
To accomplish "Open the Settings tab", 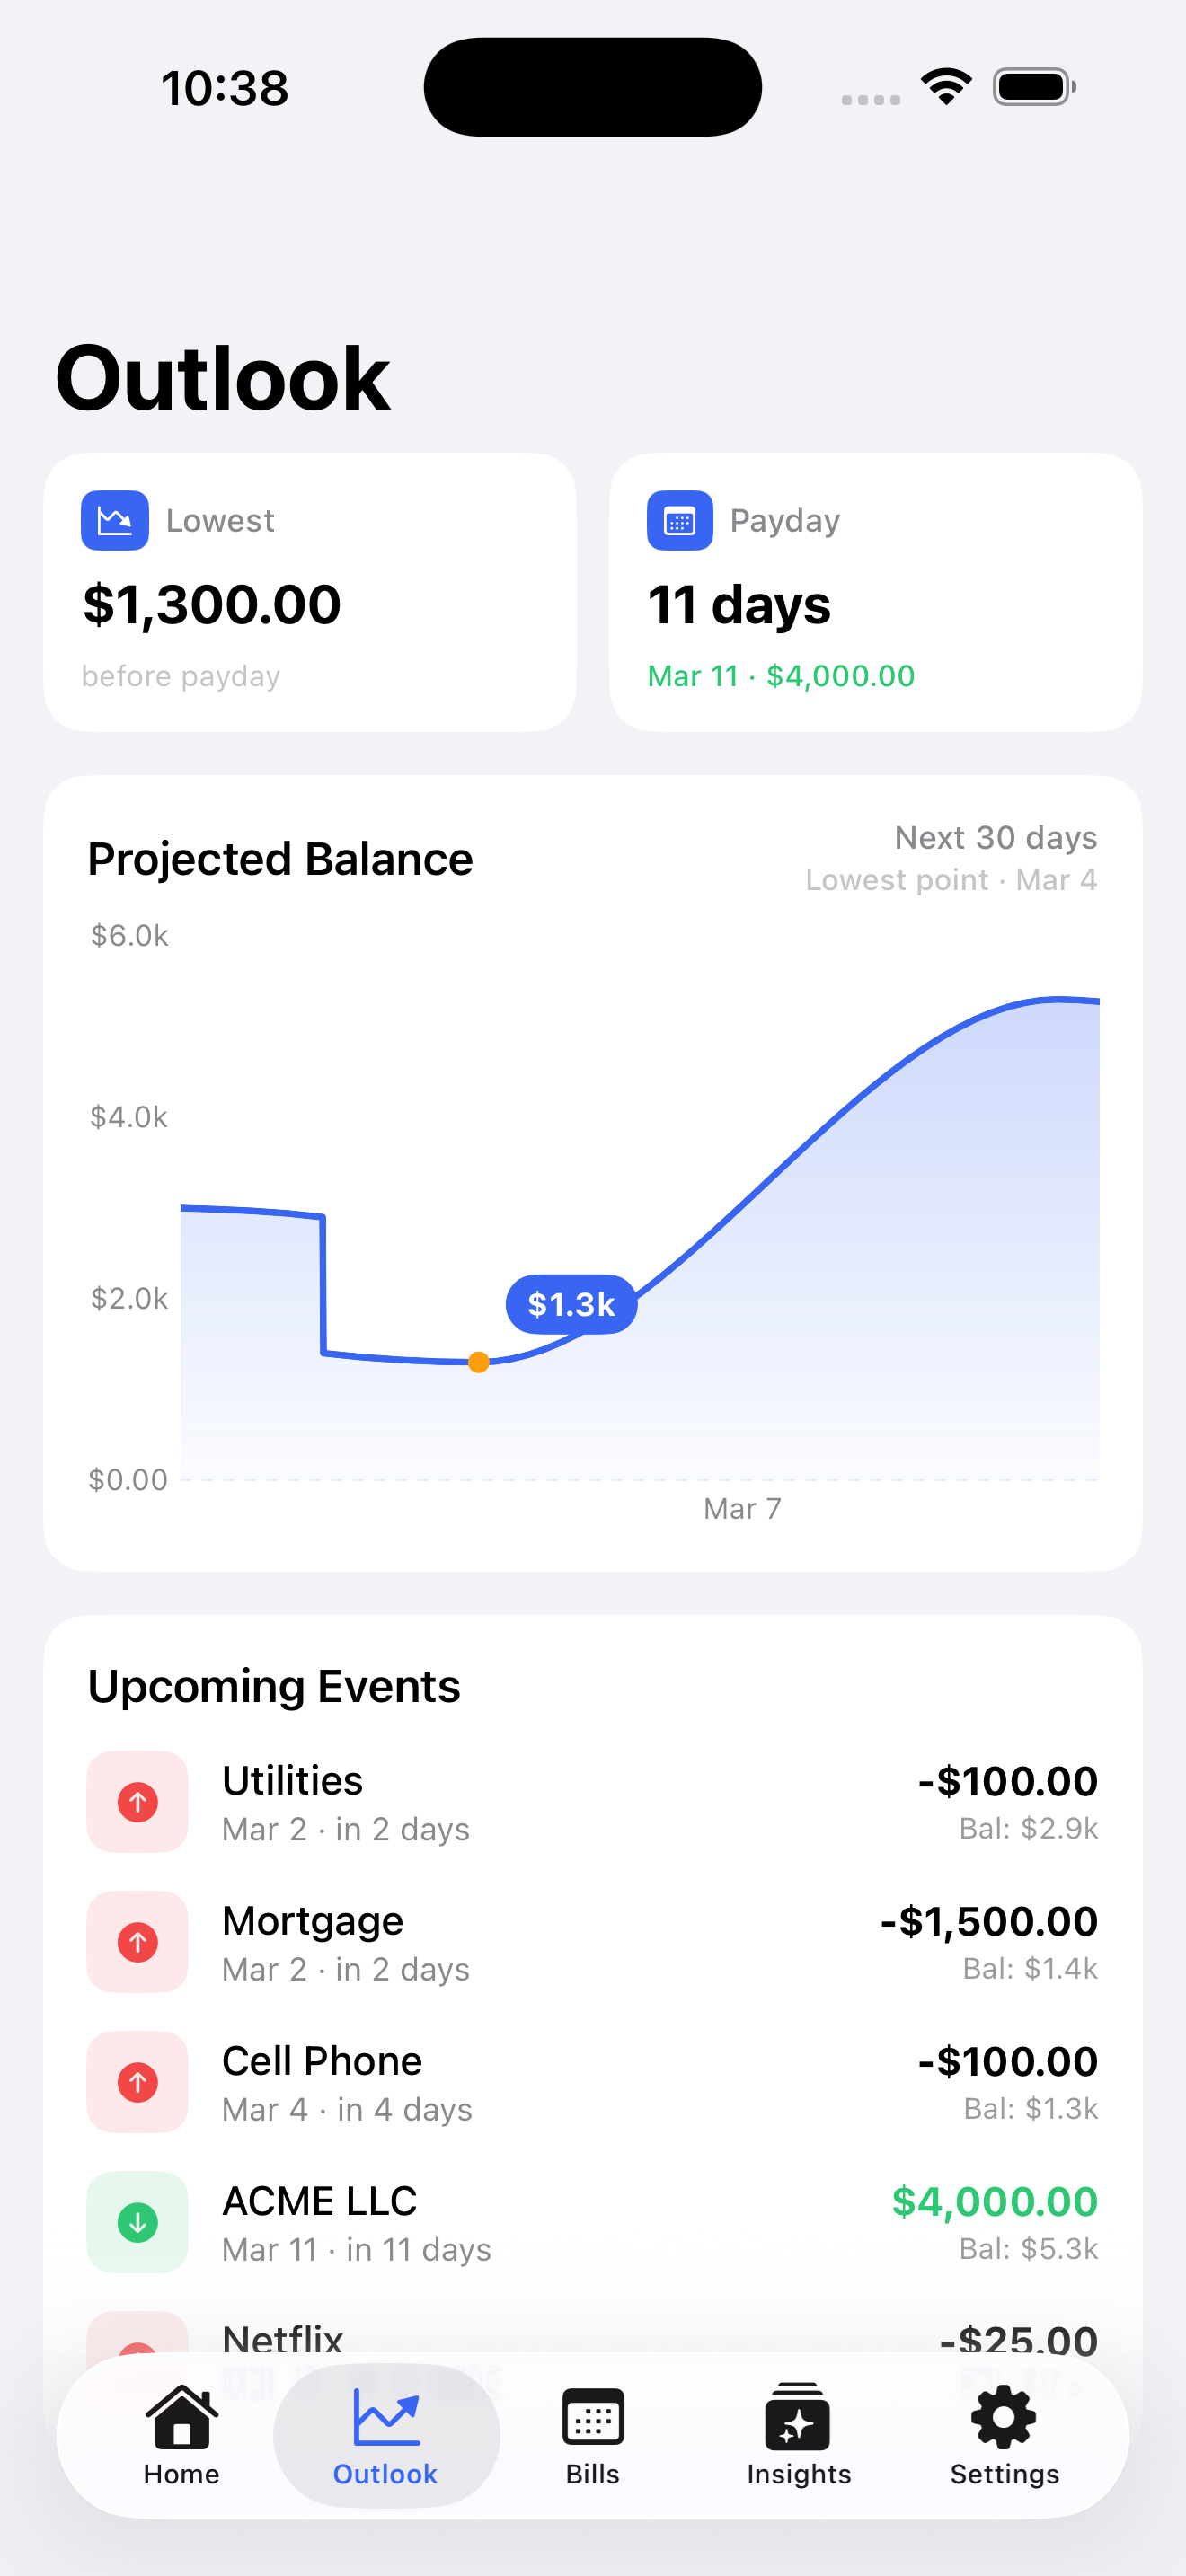I will [1004, 2435].
